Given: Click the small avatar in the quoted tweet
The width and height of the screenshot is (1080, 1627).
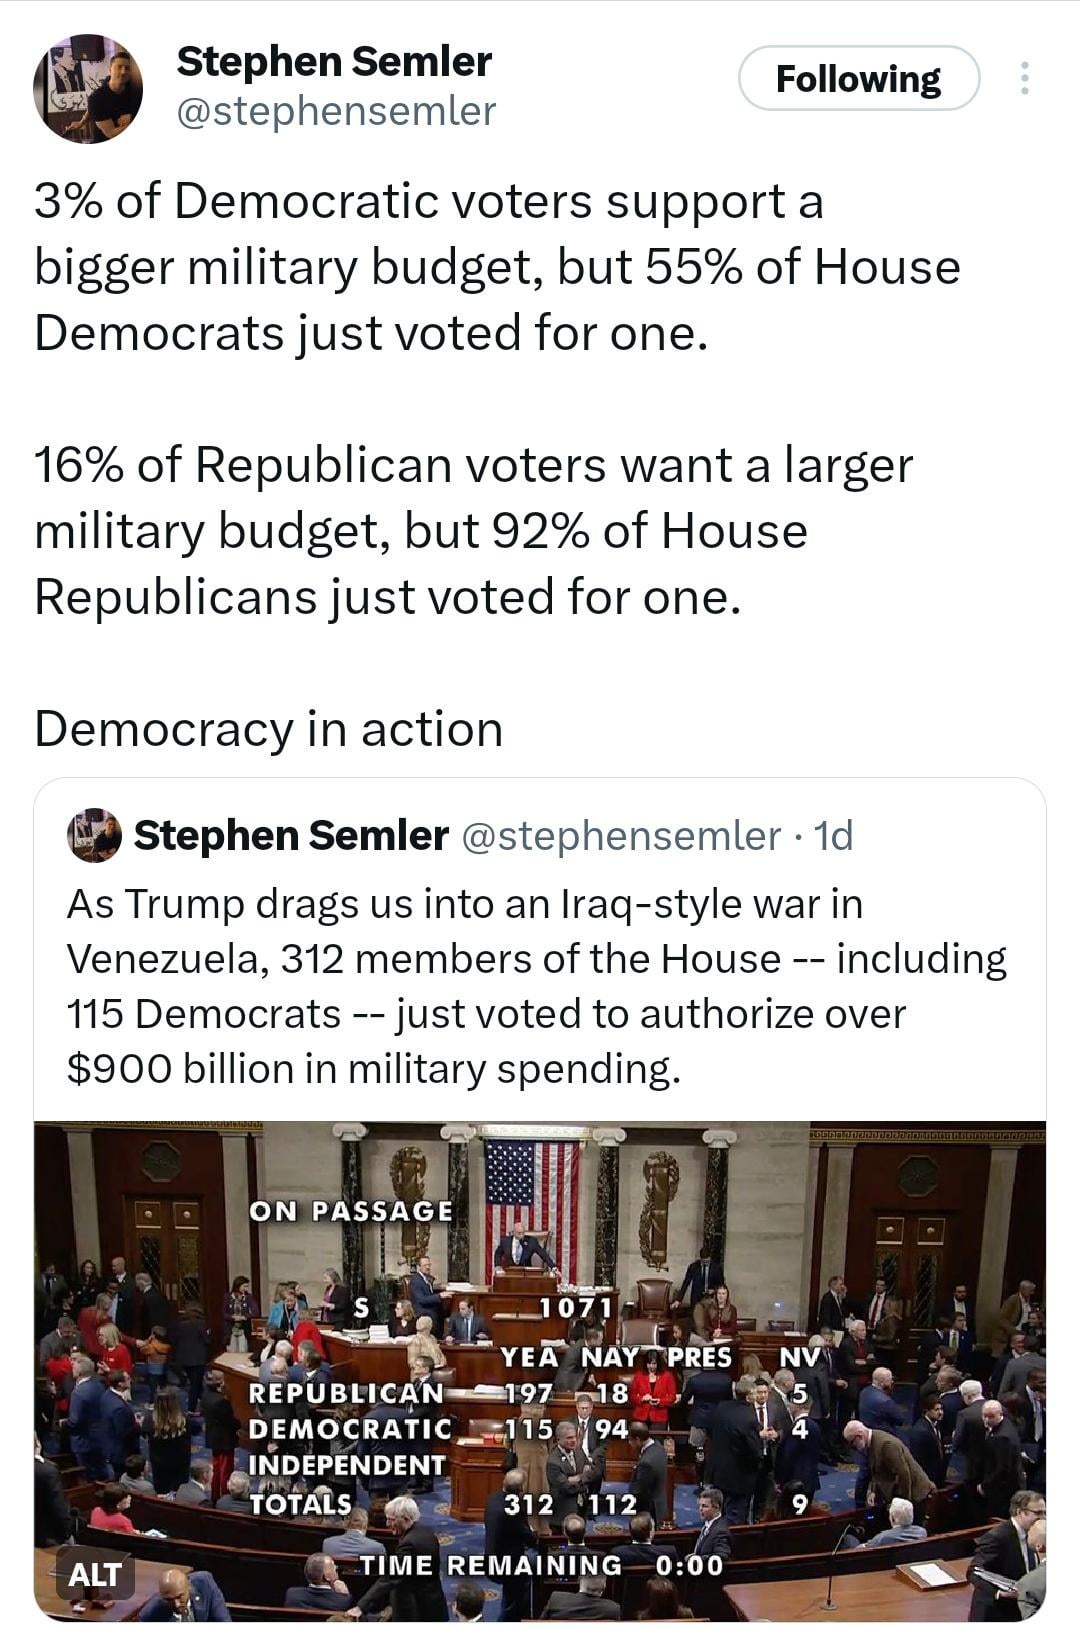Looking at the screenshot, I should tap(94, 835).
